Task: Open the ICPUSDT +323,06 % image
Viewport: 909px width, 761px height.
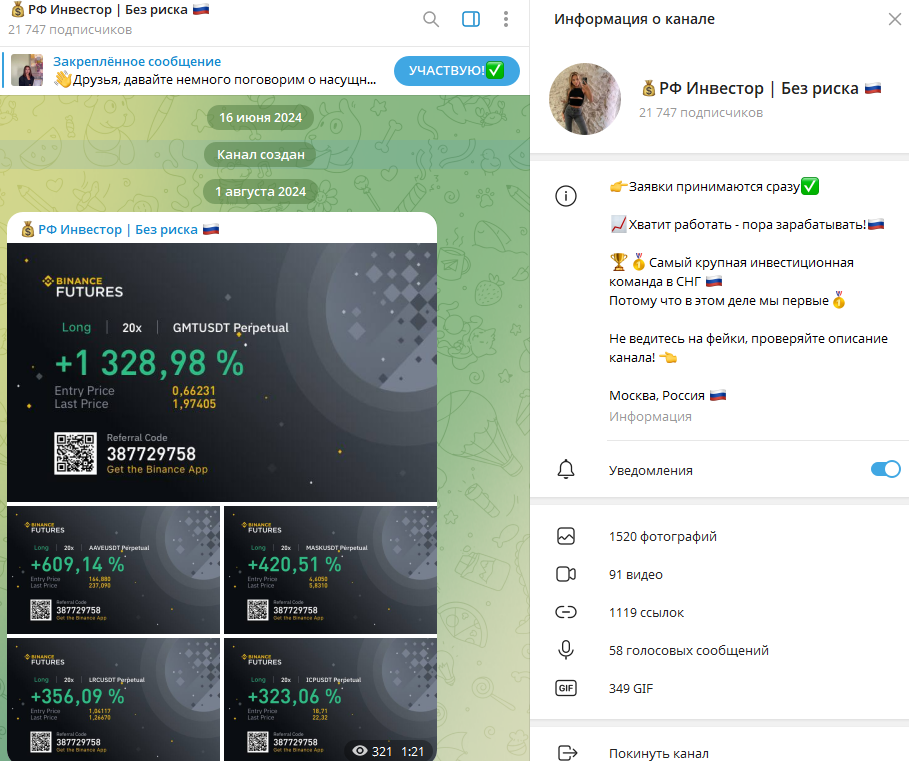Action: (330, 700)
